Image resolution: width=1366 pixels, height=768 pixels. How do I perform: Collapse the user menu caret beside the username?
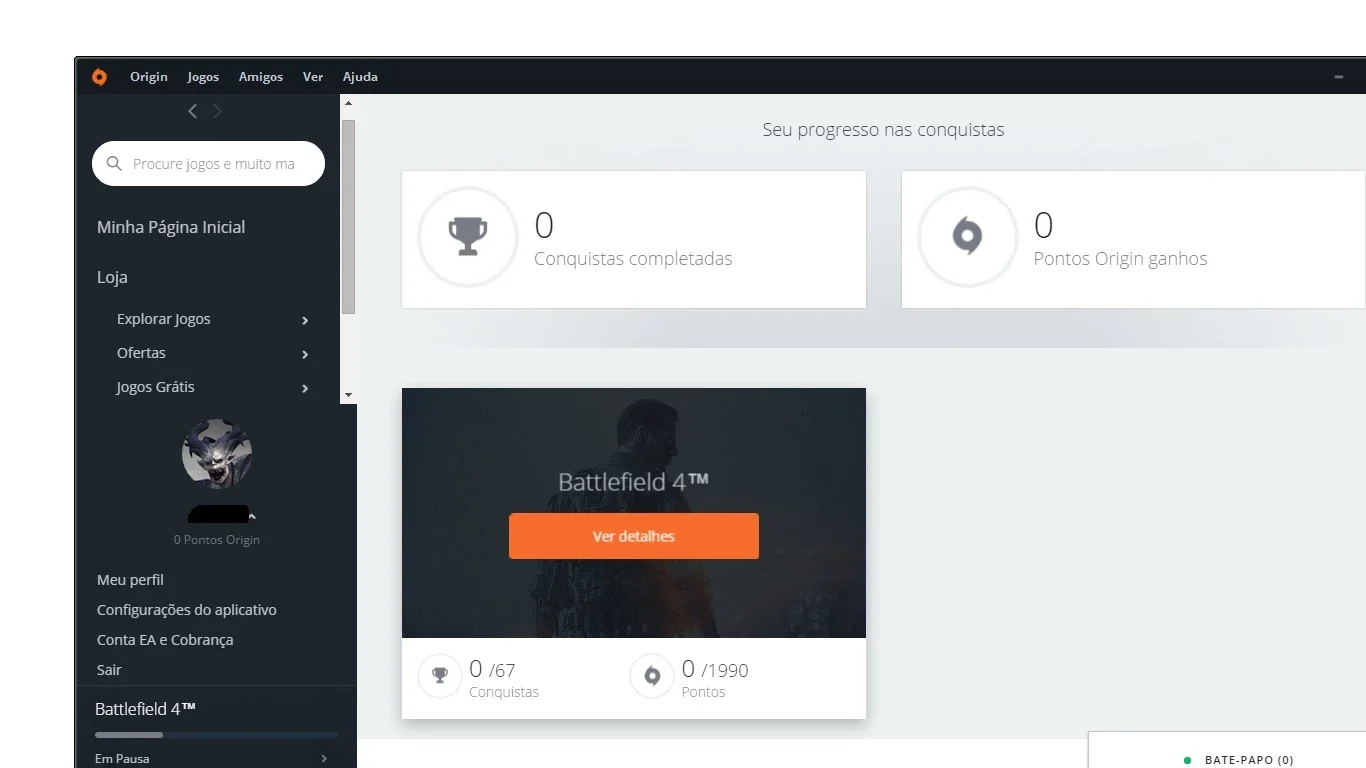[252, 516]
